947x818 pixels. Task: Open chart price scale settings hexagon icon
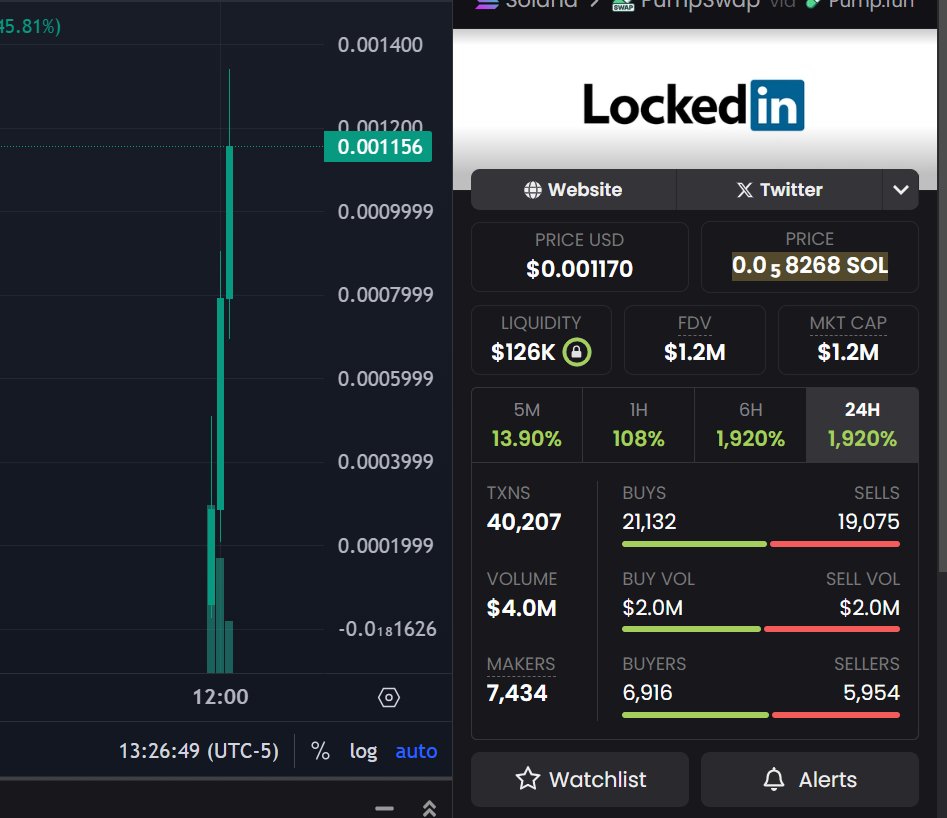tap(388, 697)
